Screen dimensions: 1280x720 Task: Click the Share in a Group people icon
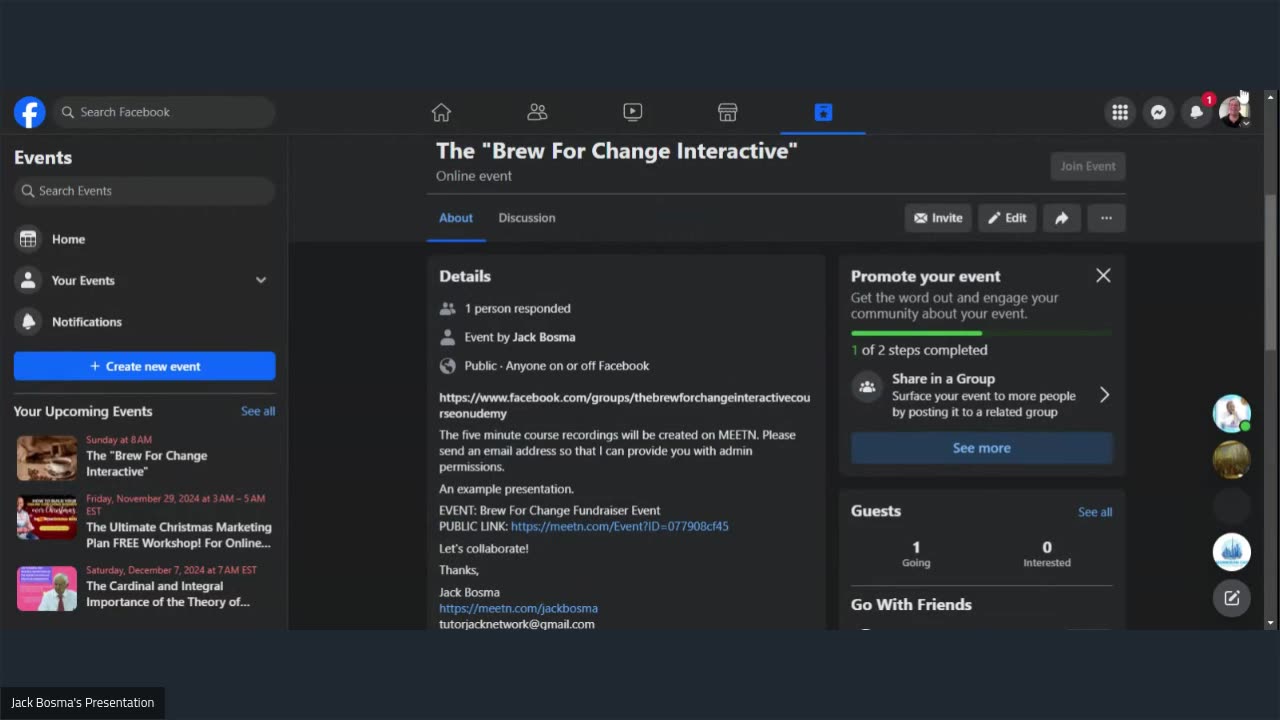pos(867,386)
